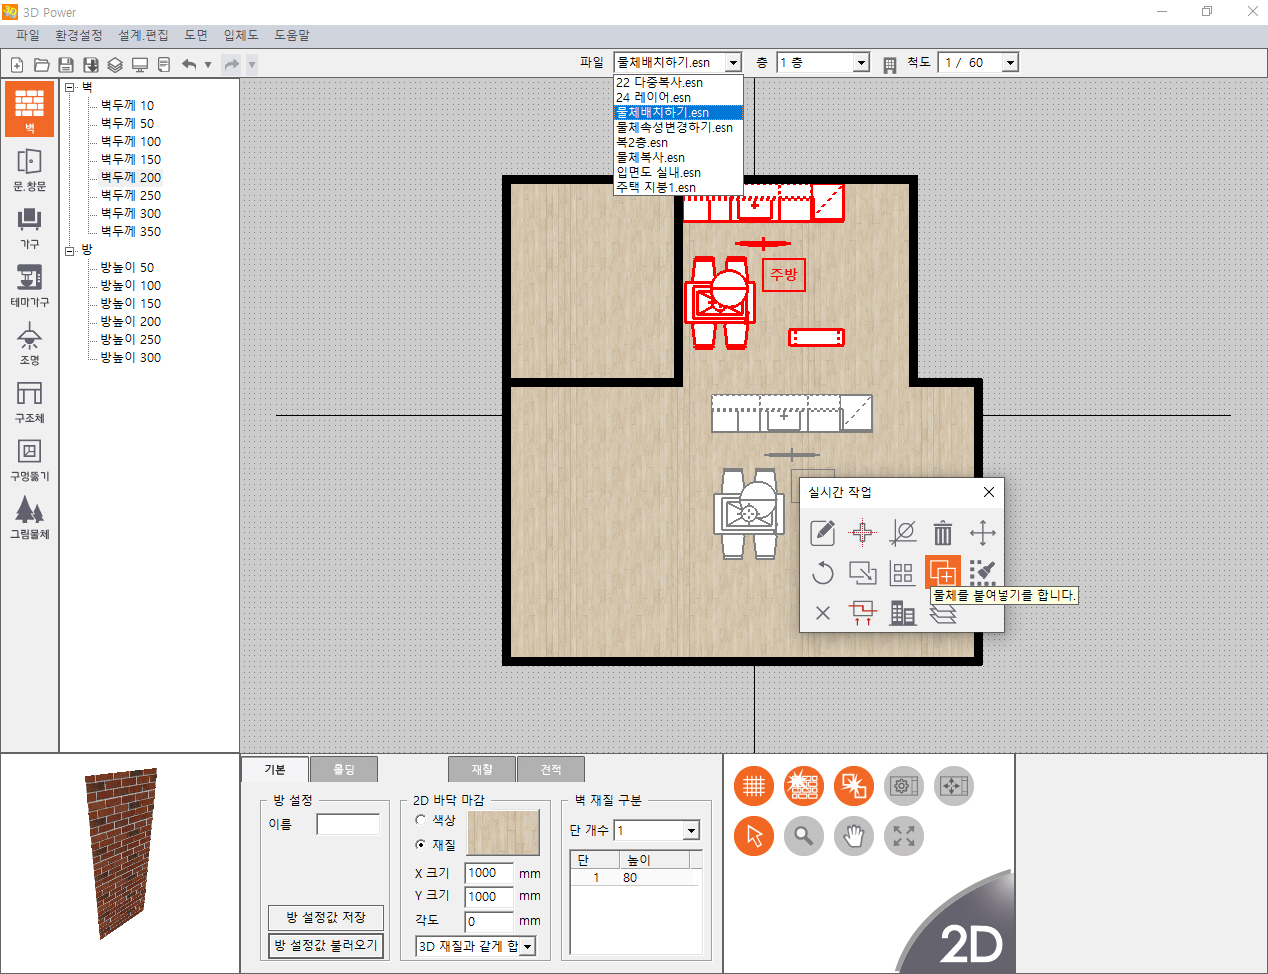Click the orange paste object icon

(x=942, y=573)
